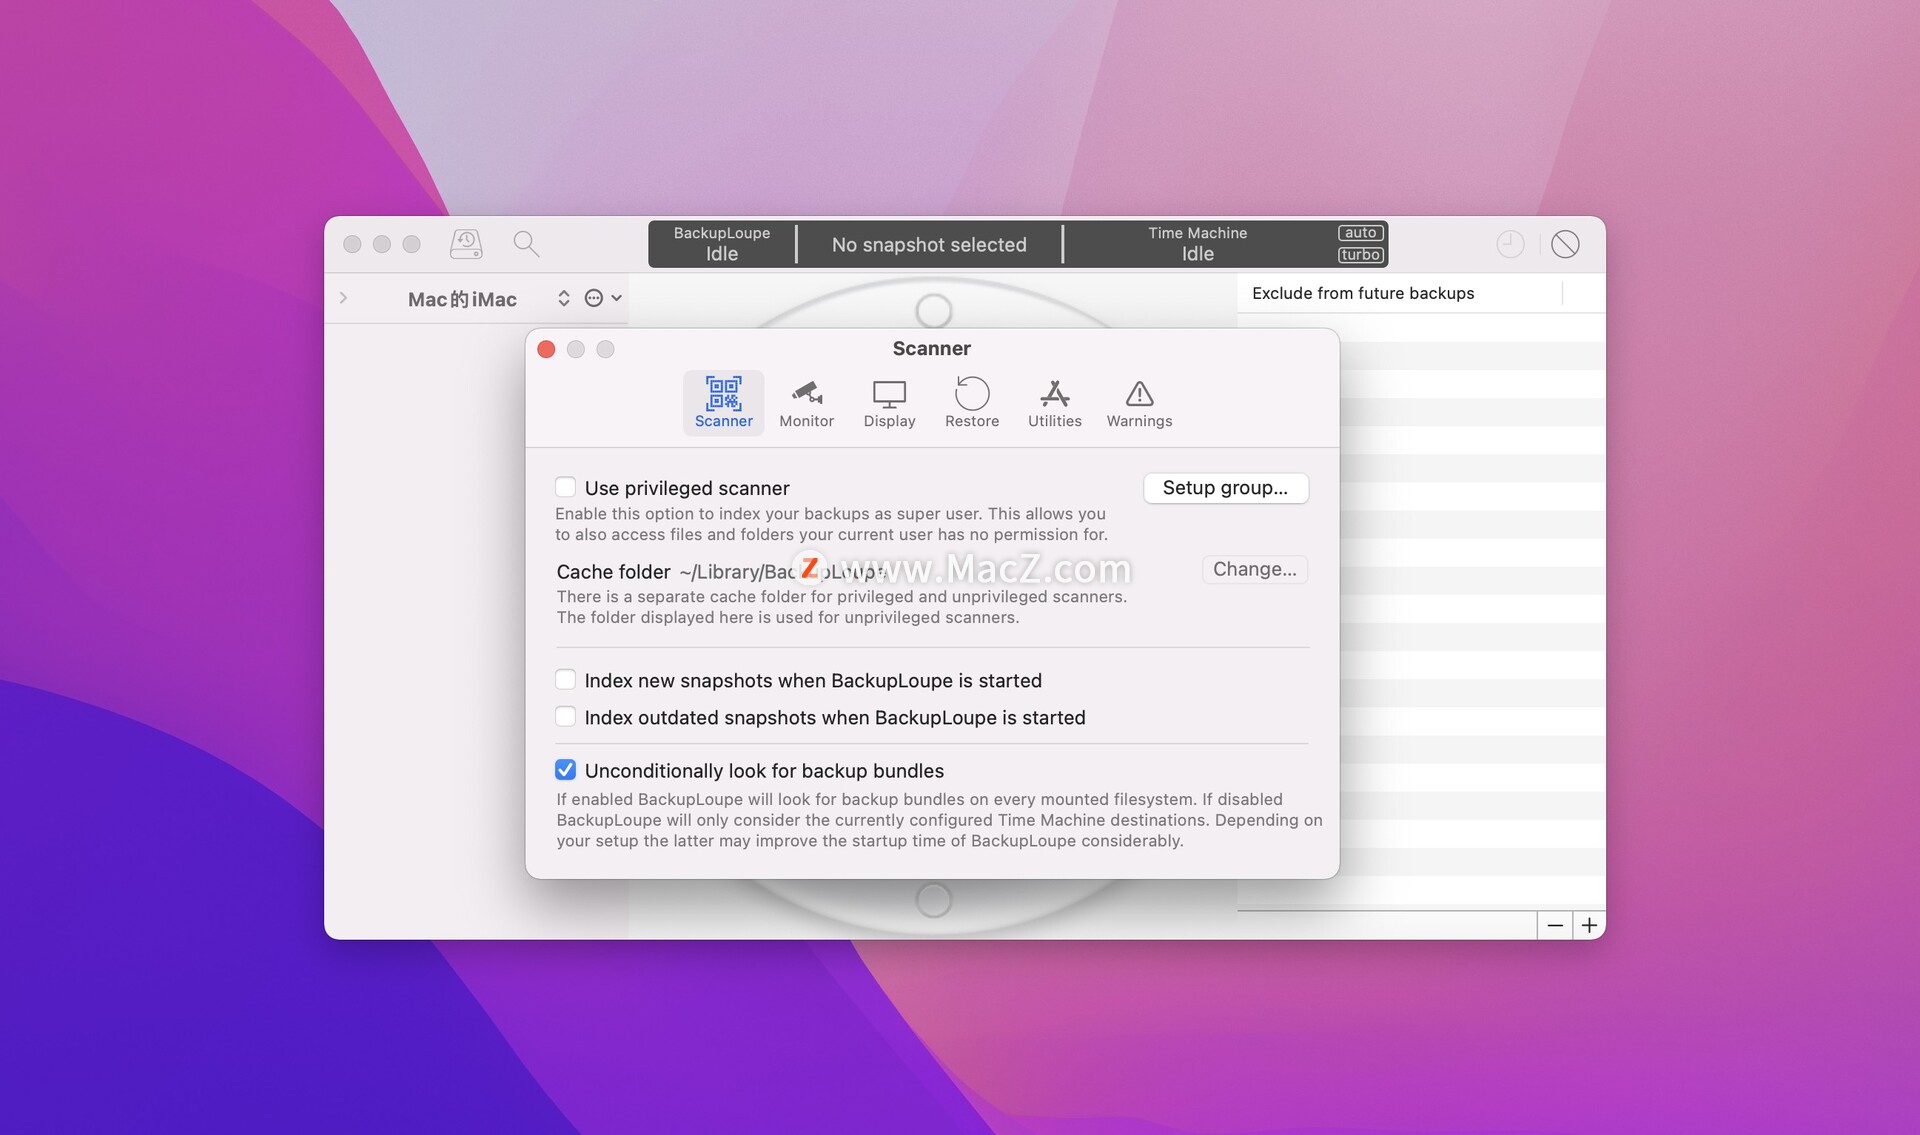
Task: Open the Restore preferences tab
Action: click(x=972, y=402)
